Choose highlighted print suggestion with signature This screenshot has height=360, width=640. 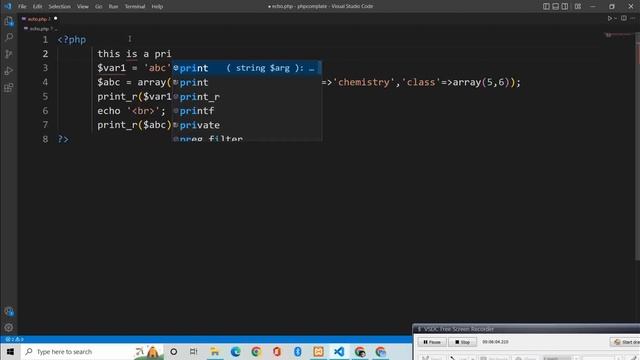247,68
